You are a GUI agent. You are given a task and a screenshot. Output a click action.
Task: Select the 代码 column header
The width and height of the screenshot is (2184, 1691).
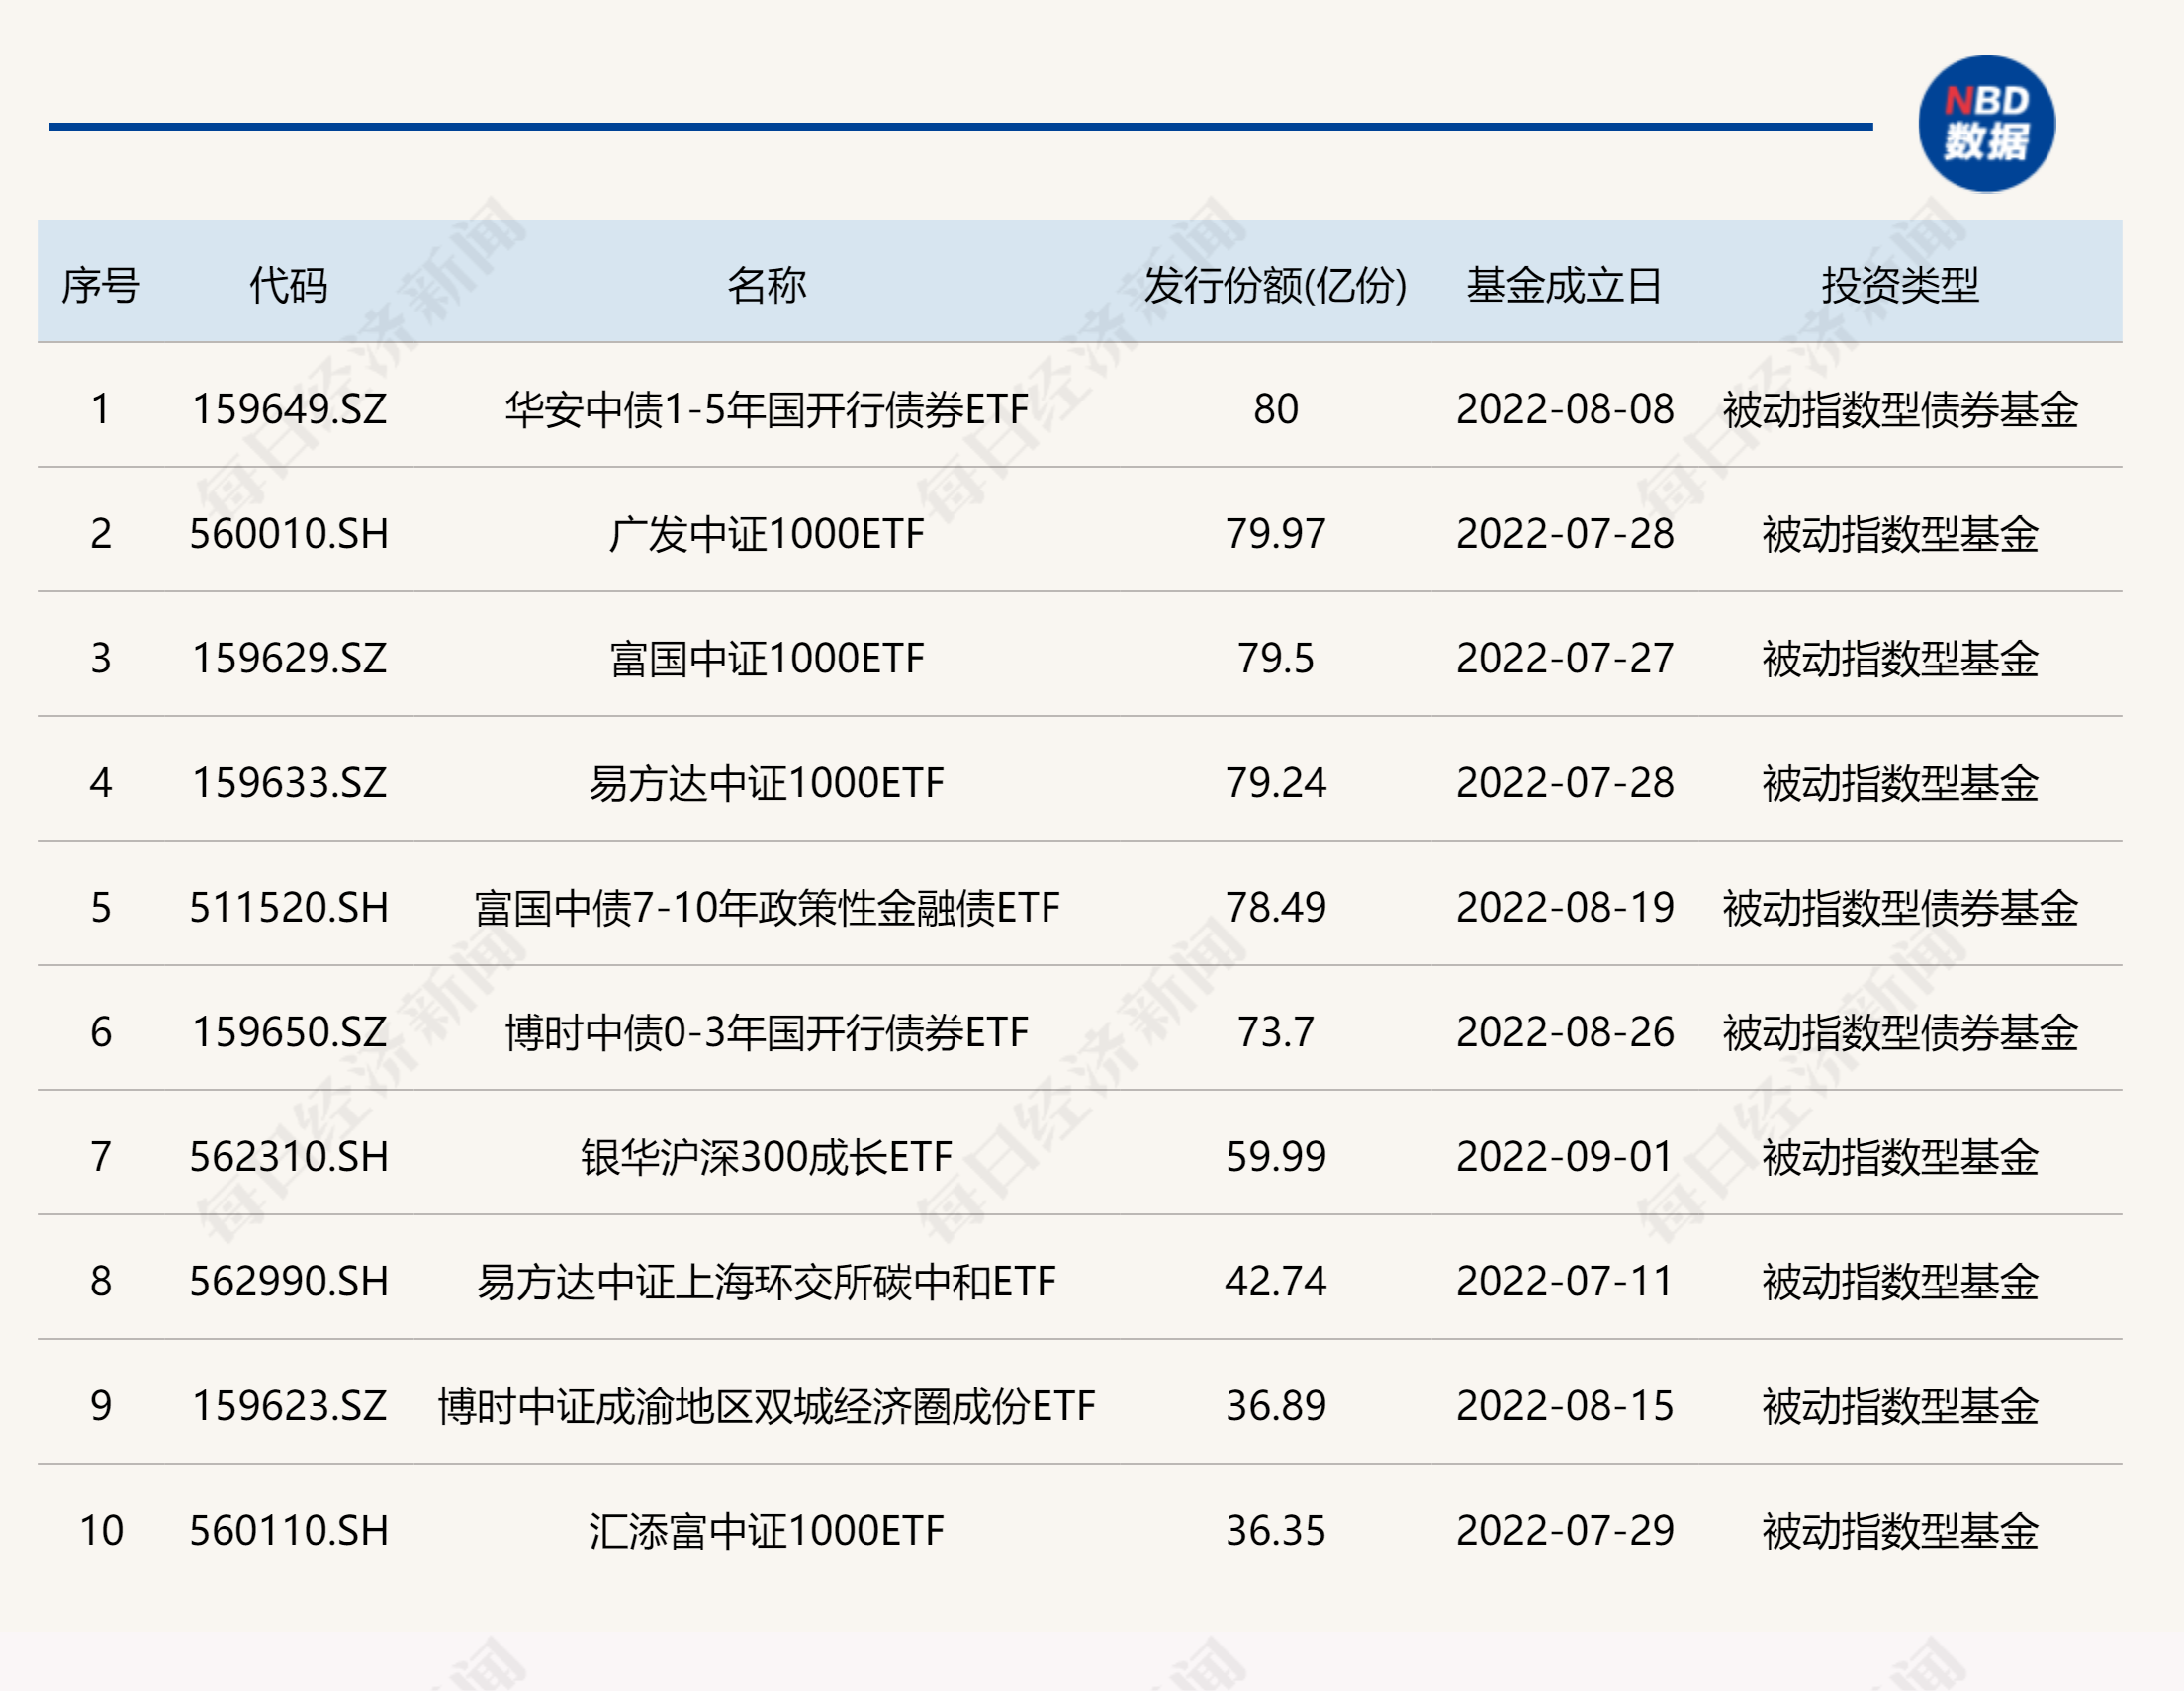pyautogui.click(x=289, y=286)
